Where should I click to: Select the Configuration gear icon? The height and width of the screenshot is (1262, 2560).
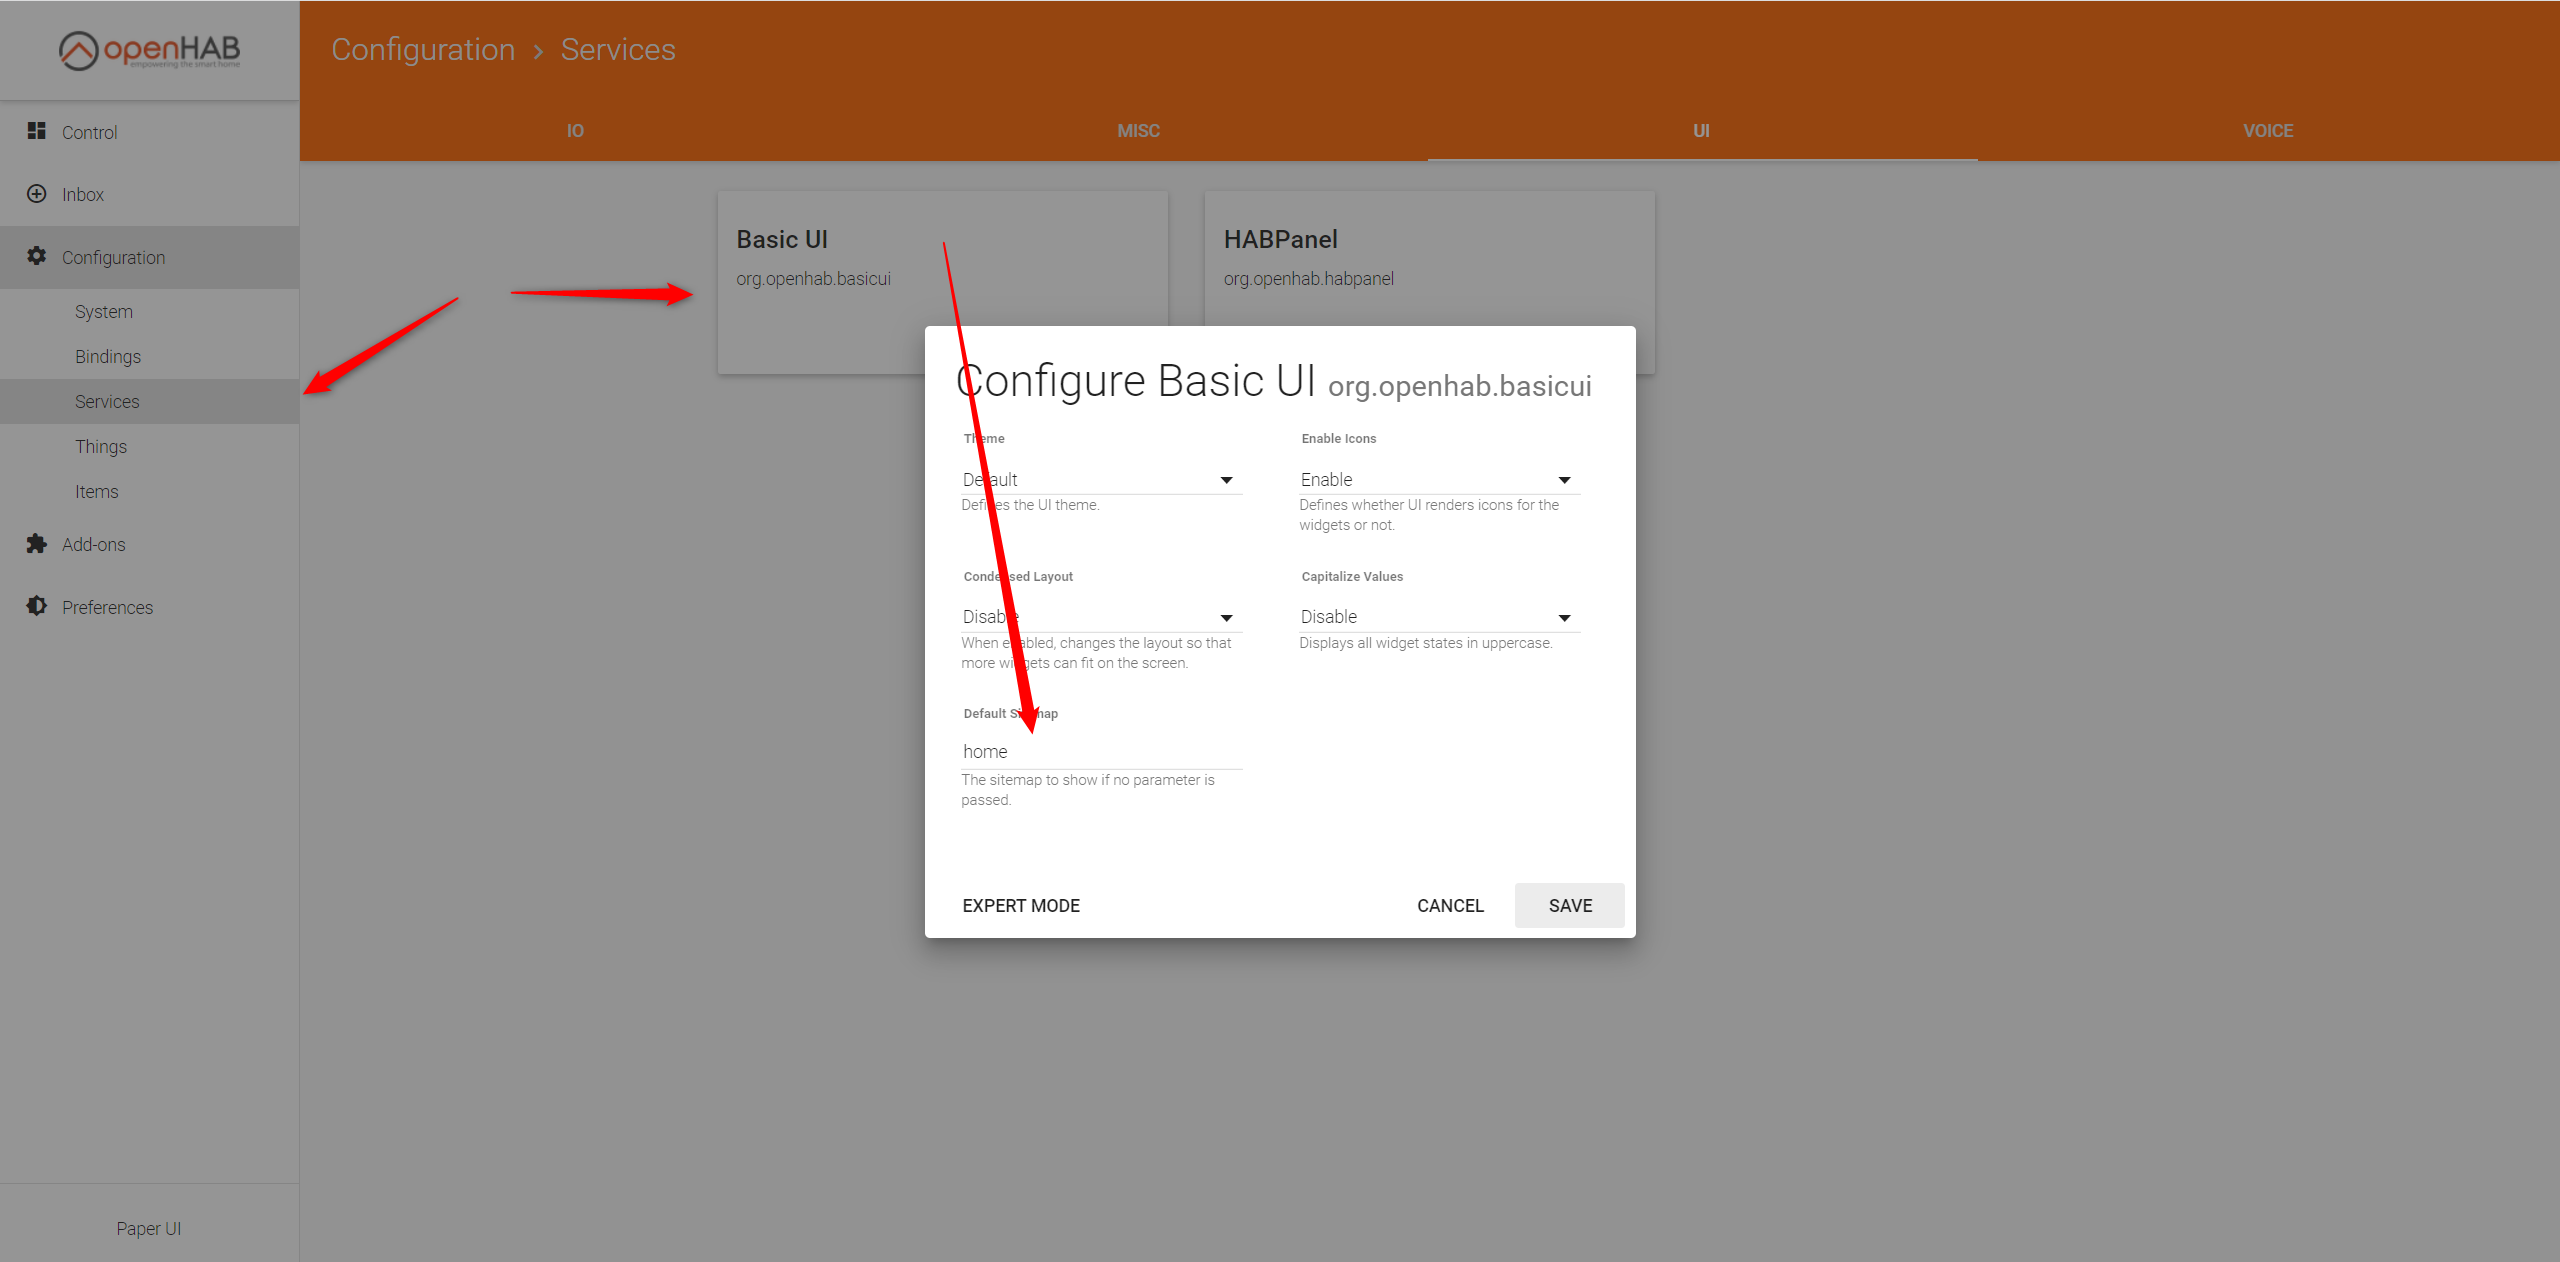pos(36,256)
